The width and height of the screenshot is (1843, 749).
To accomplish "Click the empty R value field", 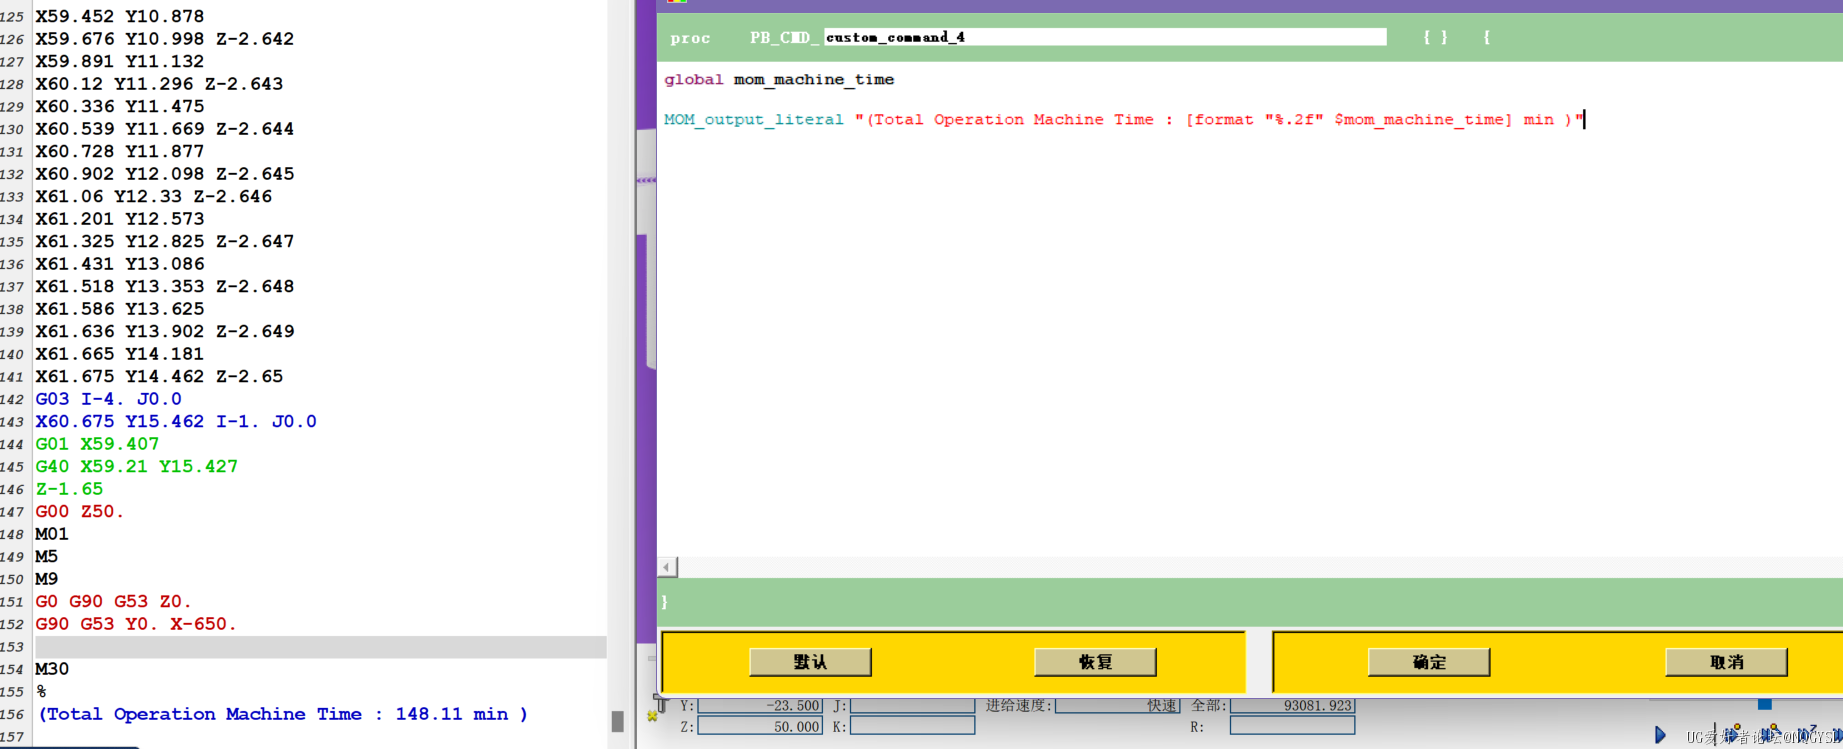I will point(1292,726).
